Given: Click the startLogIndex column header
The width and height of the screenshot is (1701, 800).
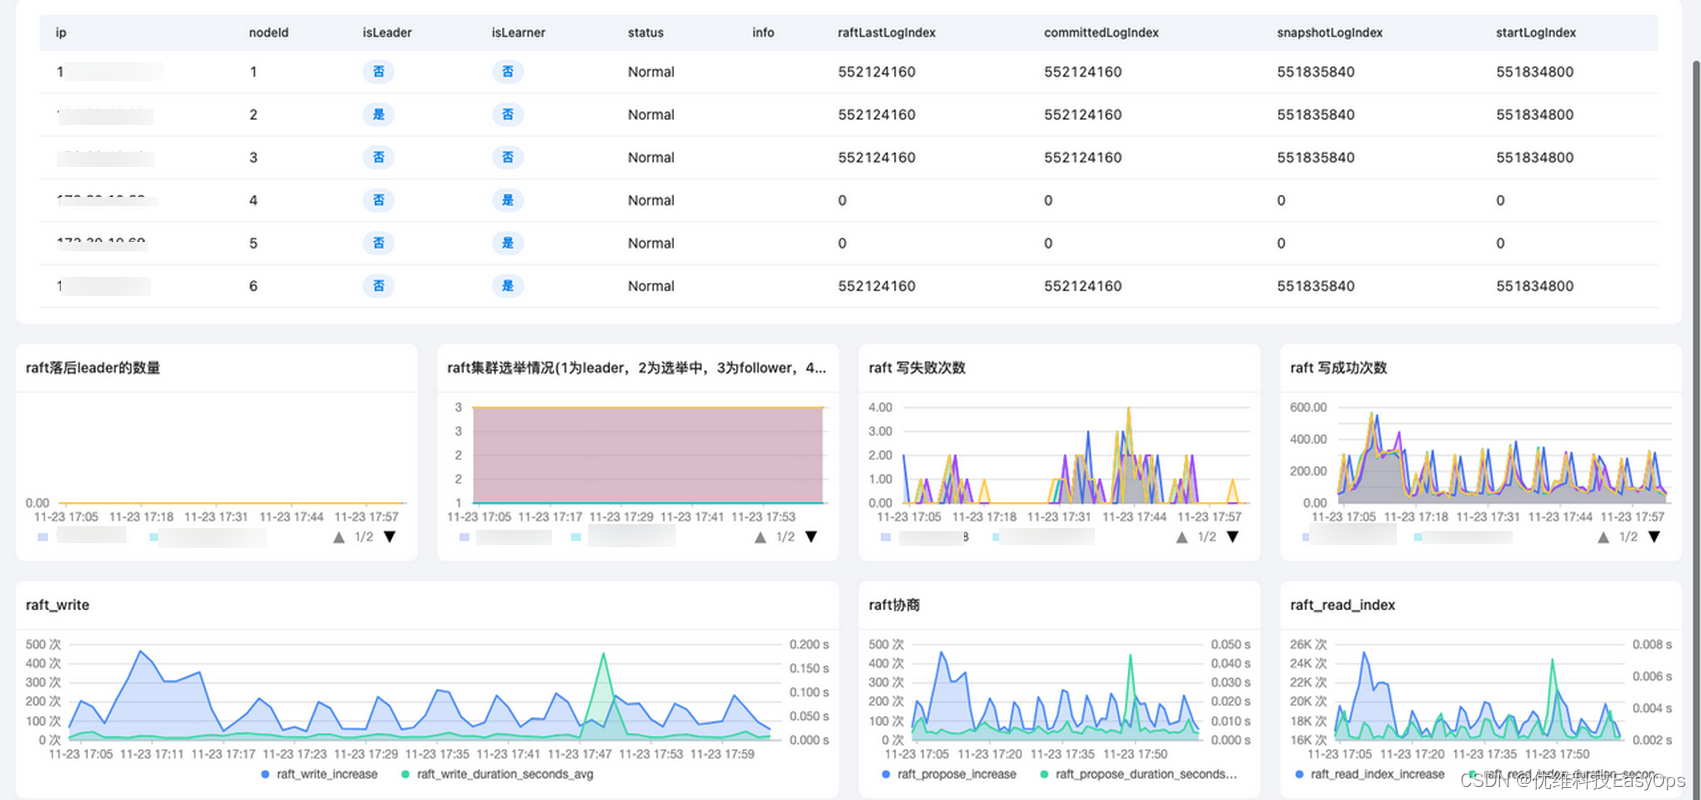Looking at the screenshot, I should pos(1535,33).
